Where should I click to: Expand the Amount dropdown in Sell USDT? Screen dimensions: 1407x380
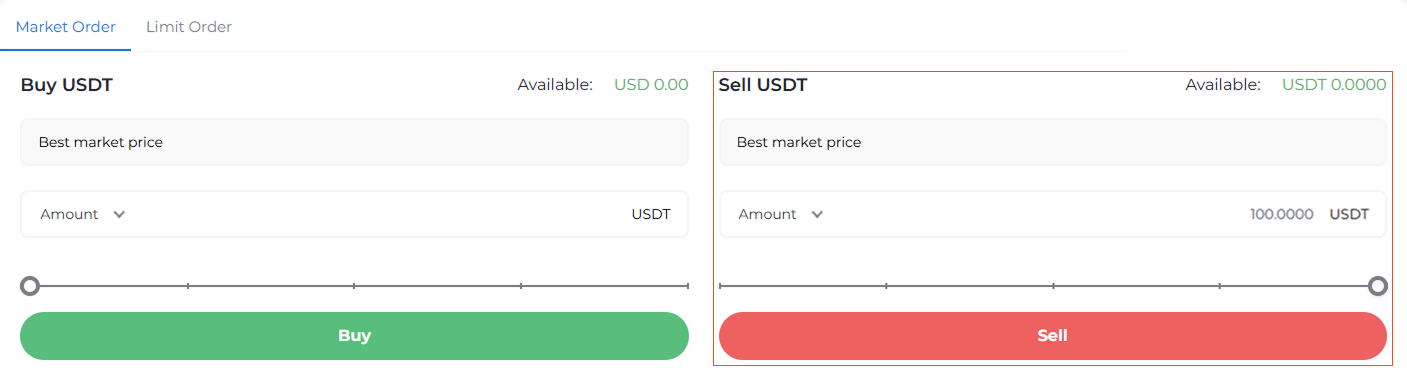click(781, 214)
